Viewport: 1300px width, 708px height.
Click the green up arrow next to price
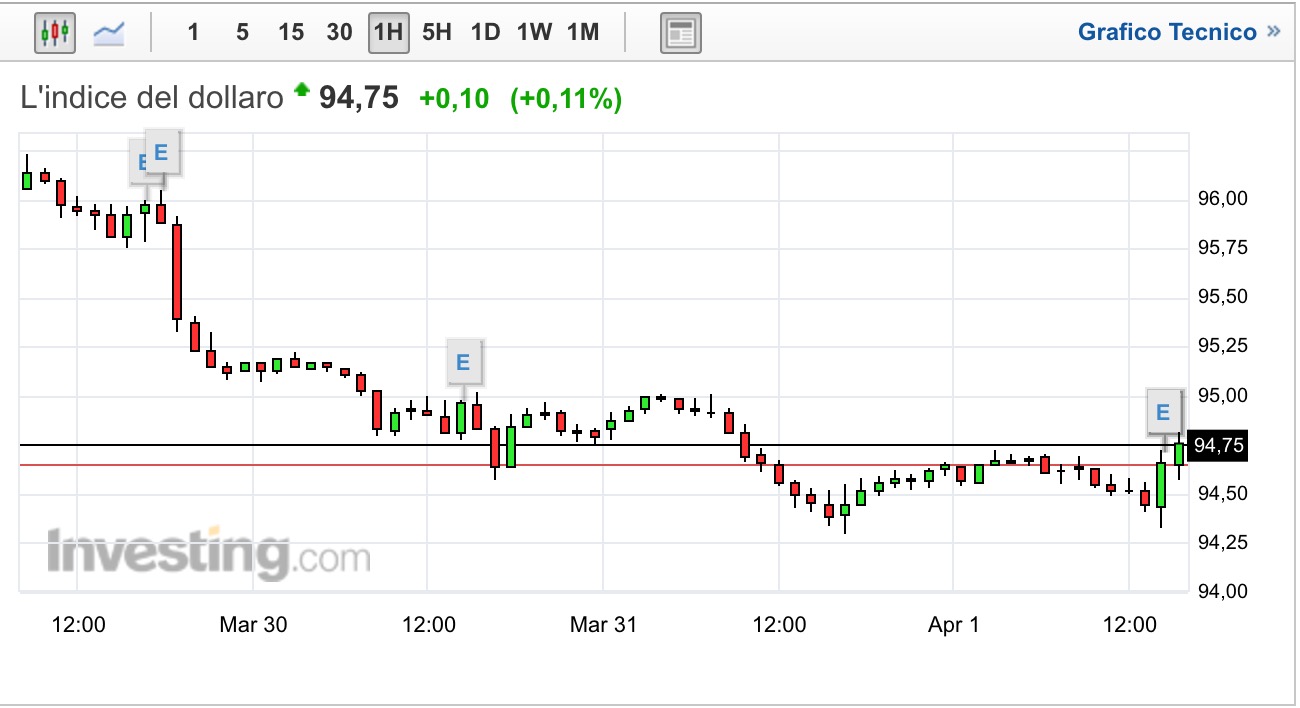pos(302,91)
